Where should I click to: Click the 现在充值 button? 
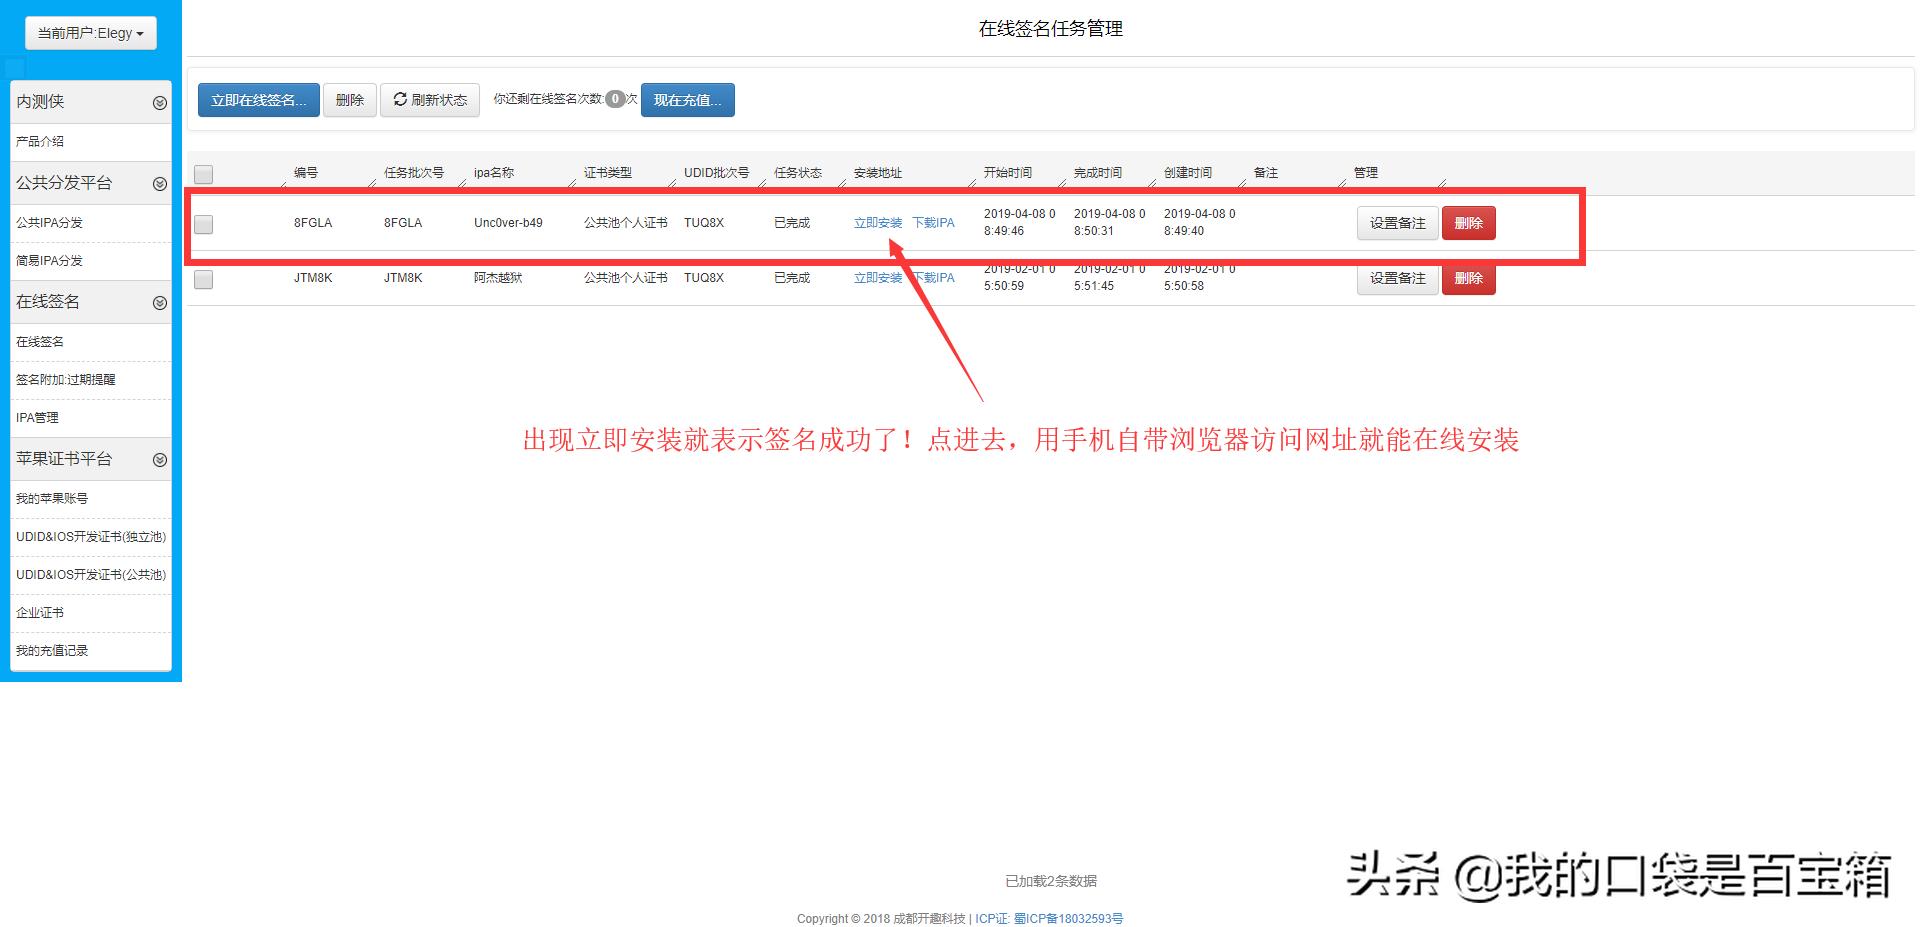pos(687,99)
